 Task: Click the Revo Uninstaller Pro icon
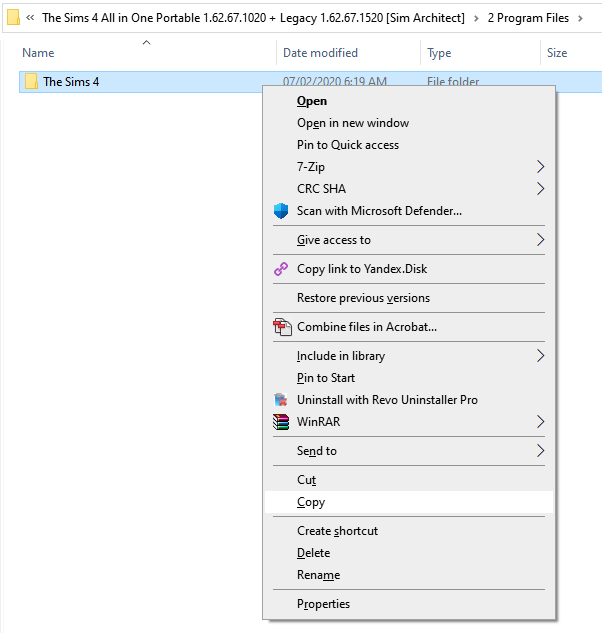coord(281,400)
